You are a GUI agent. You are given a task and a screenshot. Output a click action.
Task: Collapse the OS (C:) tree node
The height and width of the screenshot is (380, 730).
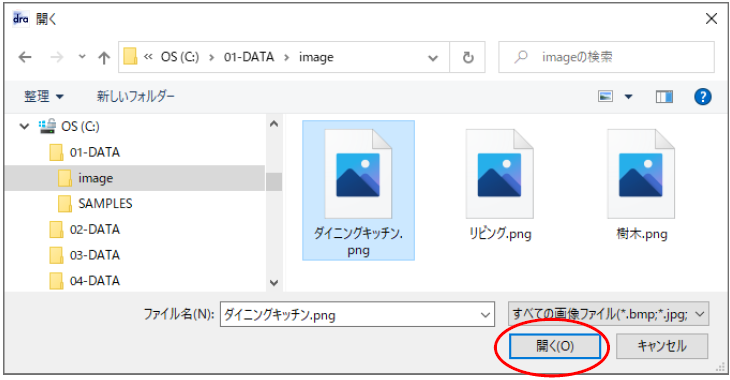24,126
